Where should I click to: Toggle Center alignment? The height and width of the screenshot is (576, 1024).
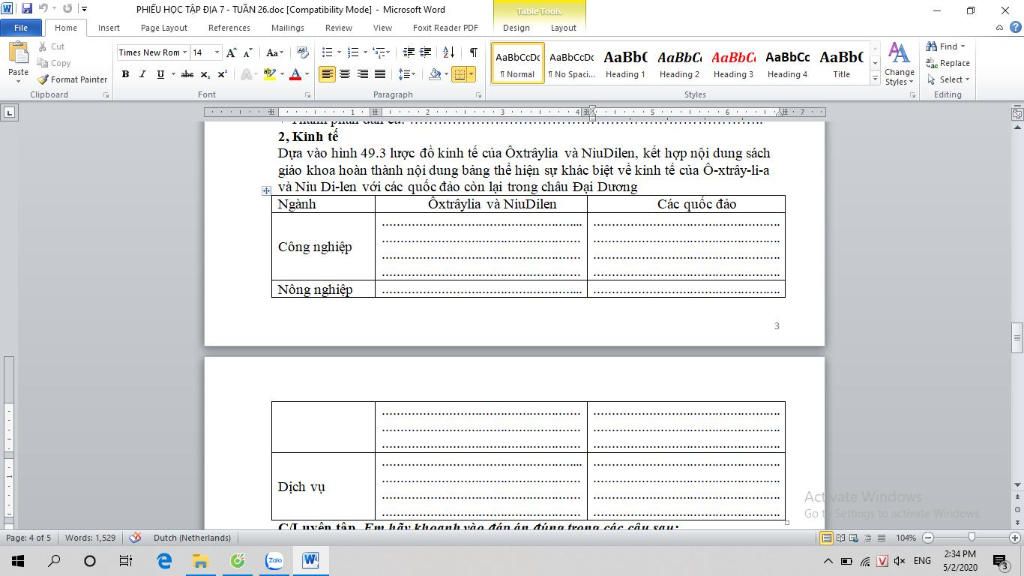pyautogui.click(x=345, y=74)
